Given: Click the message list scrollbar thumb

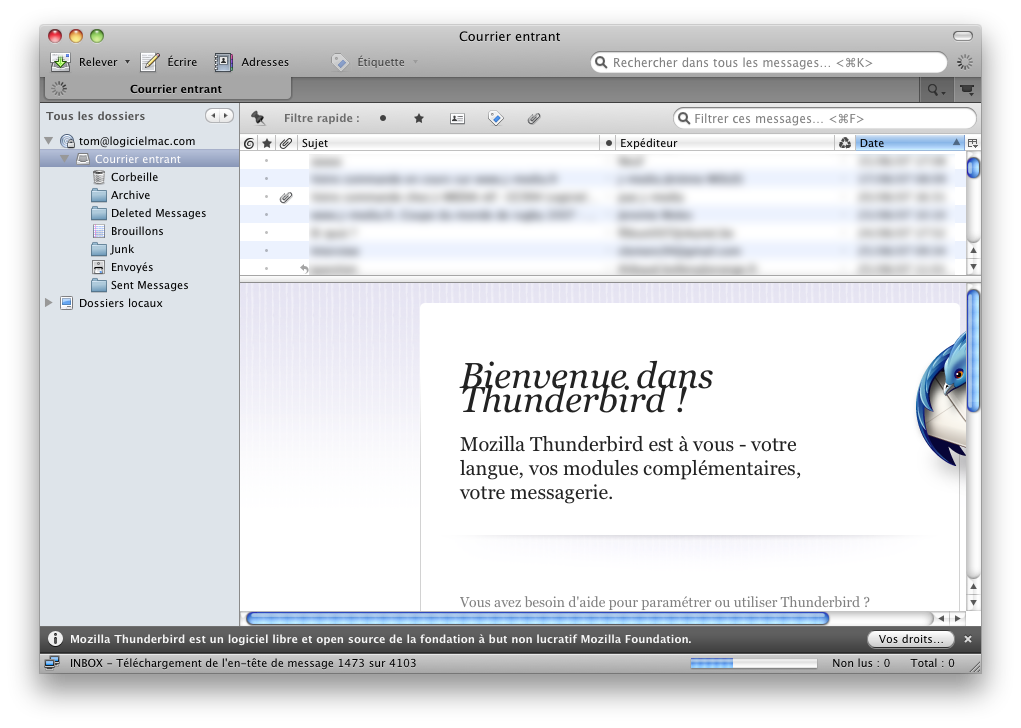Looking at the screenshot, I should (x=973, y=167).
